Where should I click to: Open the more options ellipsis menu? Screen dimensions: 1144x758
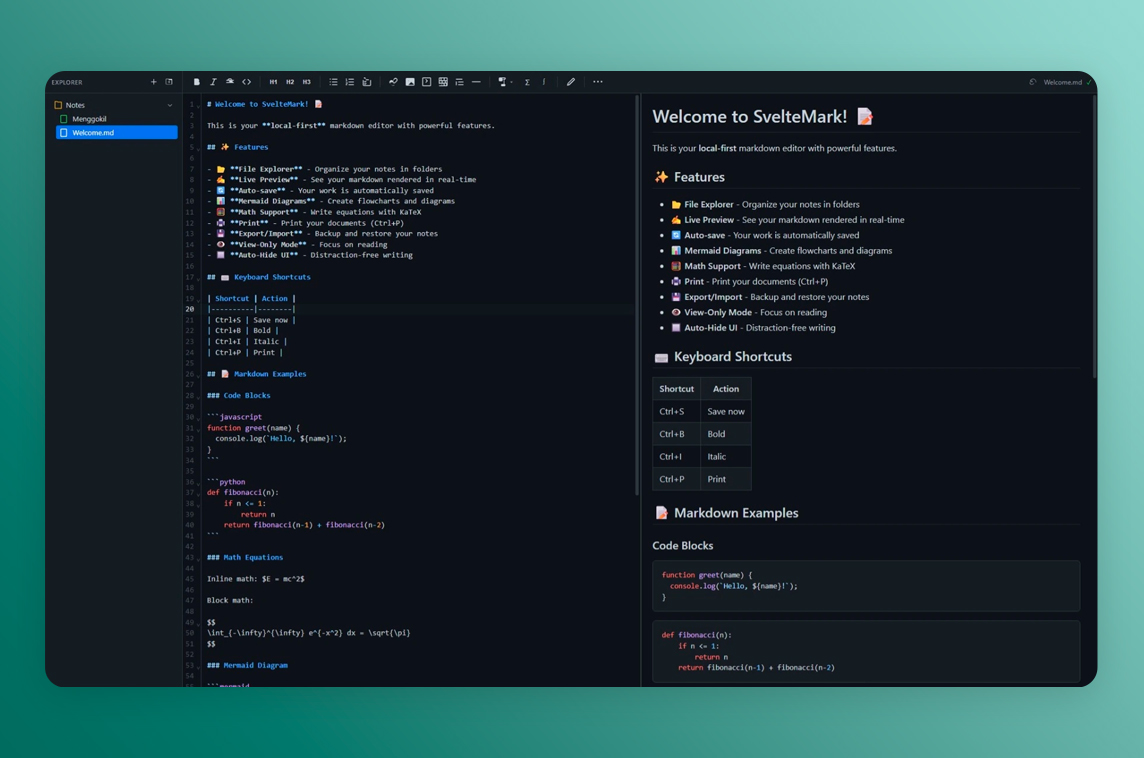598,82
